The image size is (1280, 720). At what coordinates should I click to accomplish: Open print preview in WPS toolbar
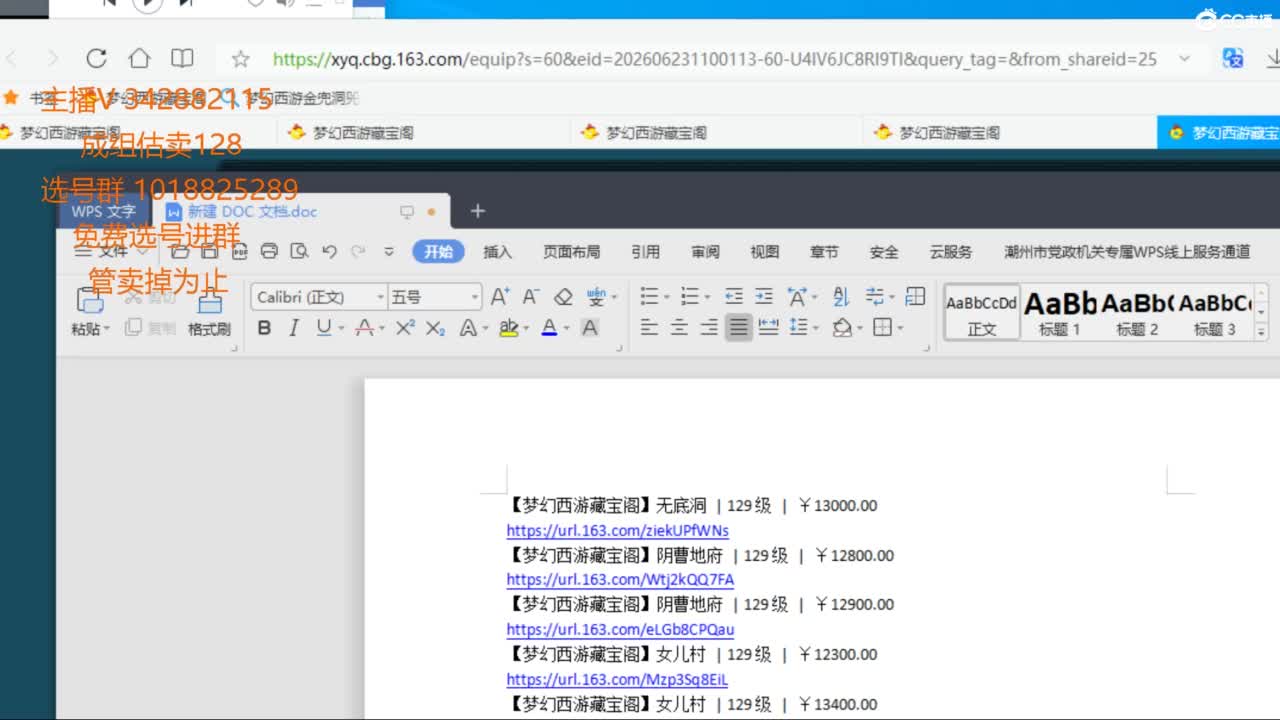pyautogui.click(x=299, y=251)
